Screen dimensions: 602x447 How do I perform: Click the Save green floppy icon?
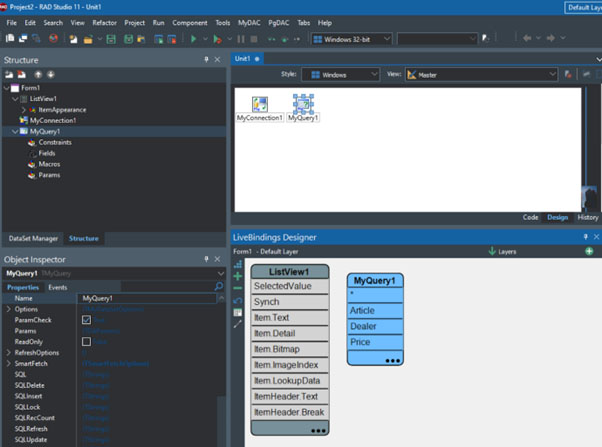click(x=111, y=39)
